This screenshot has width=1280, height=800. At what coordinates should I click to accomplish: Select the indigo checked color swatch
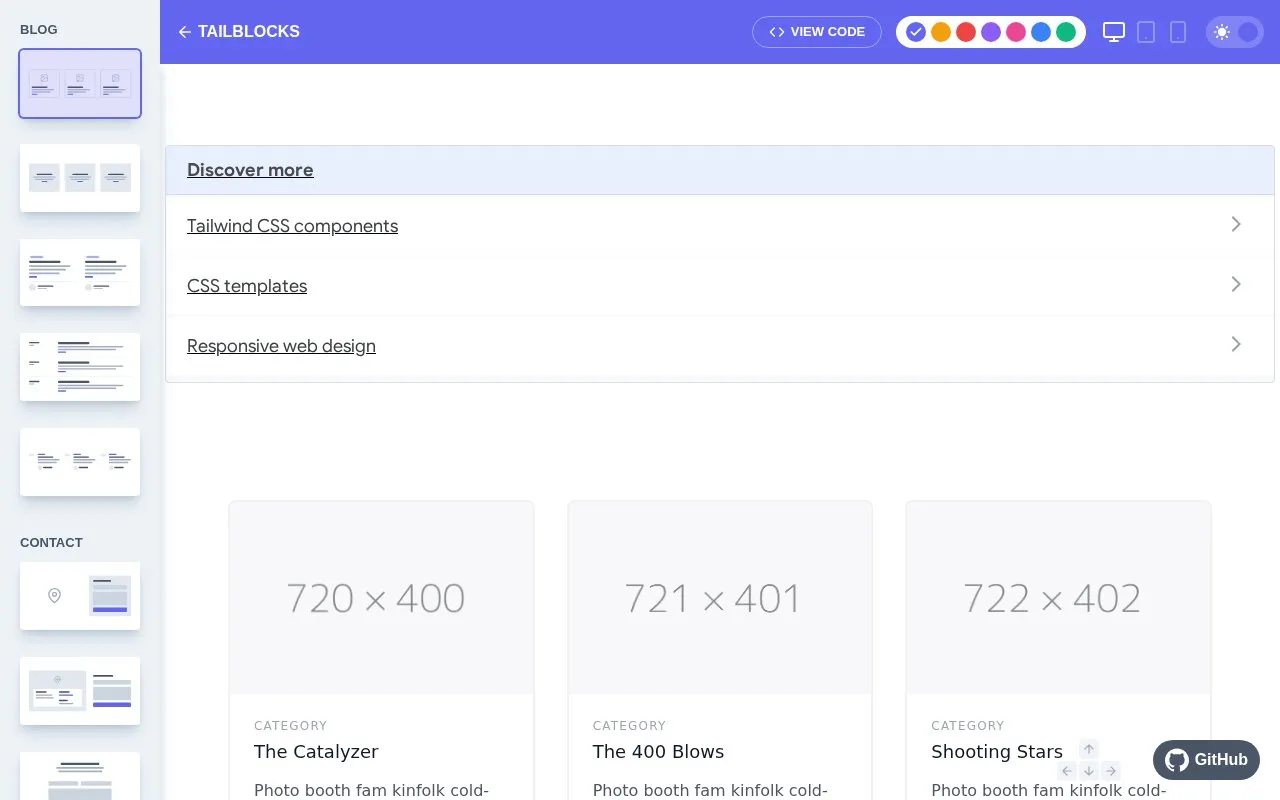tap(916, 32)
